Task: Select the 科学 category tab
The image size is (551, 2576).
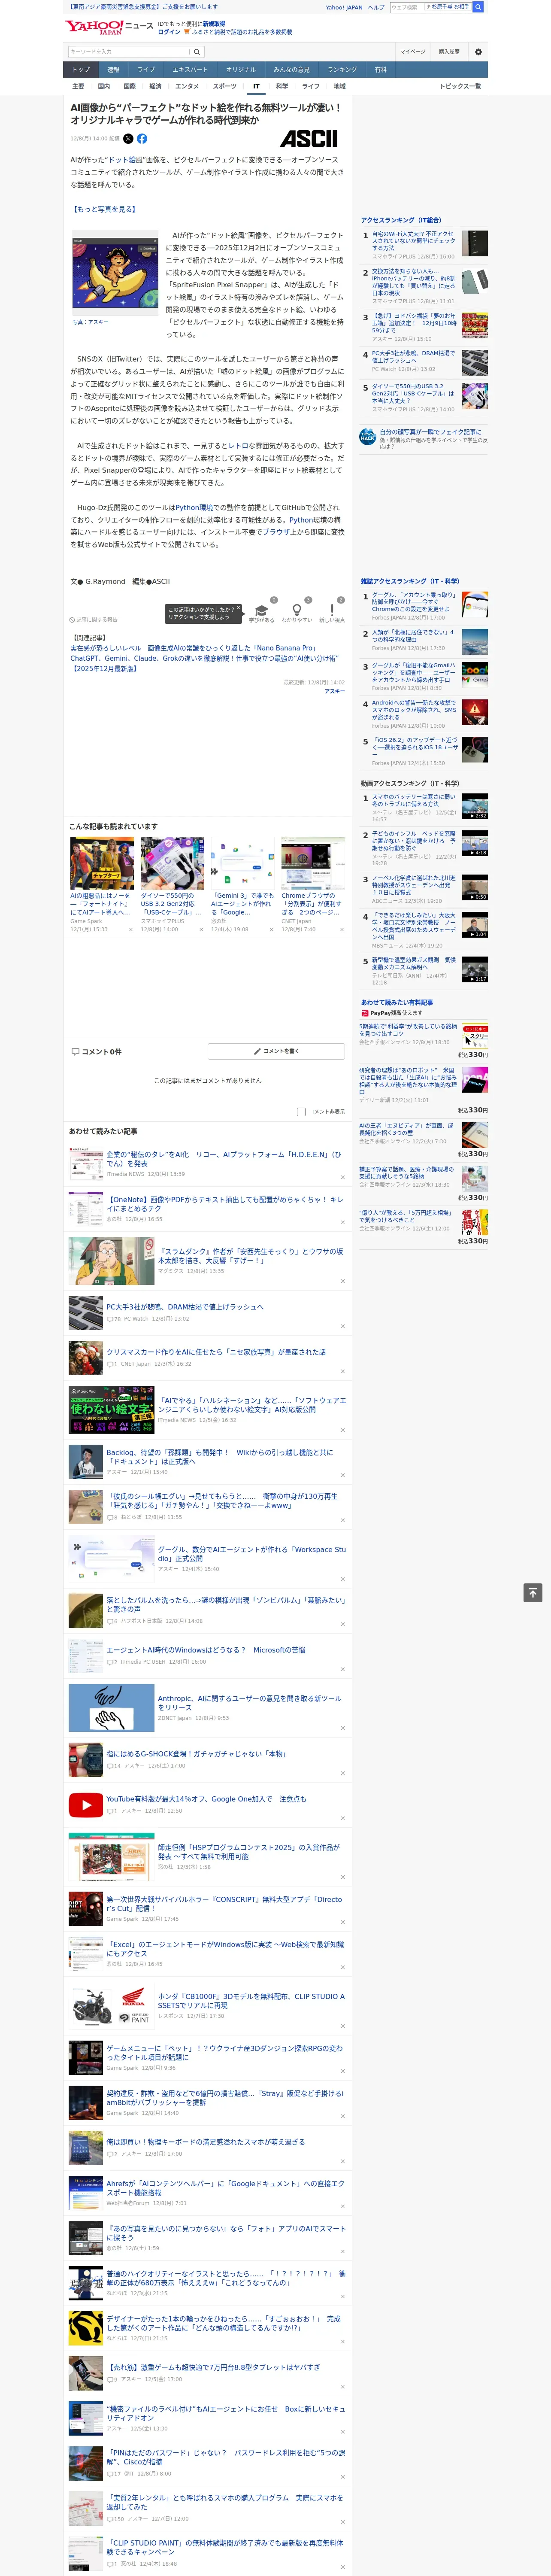Action: (282, 86)
